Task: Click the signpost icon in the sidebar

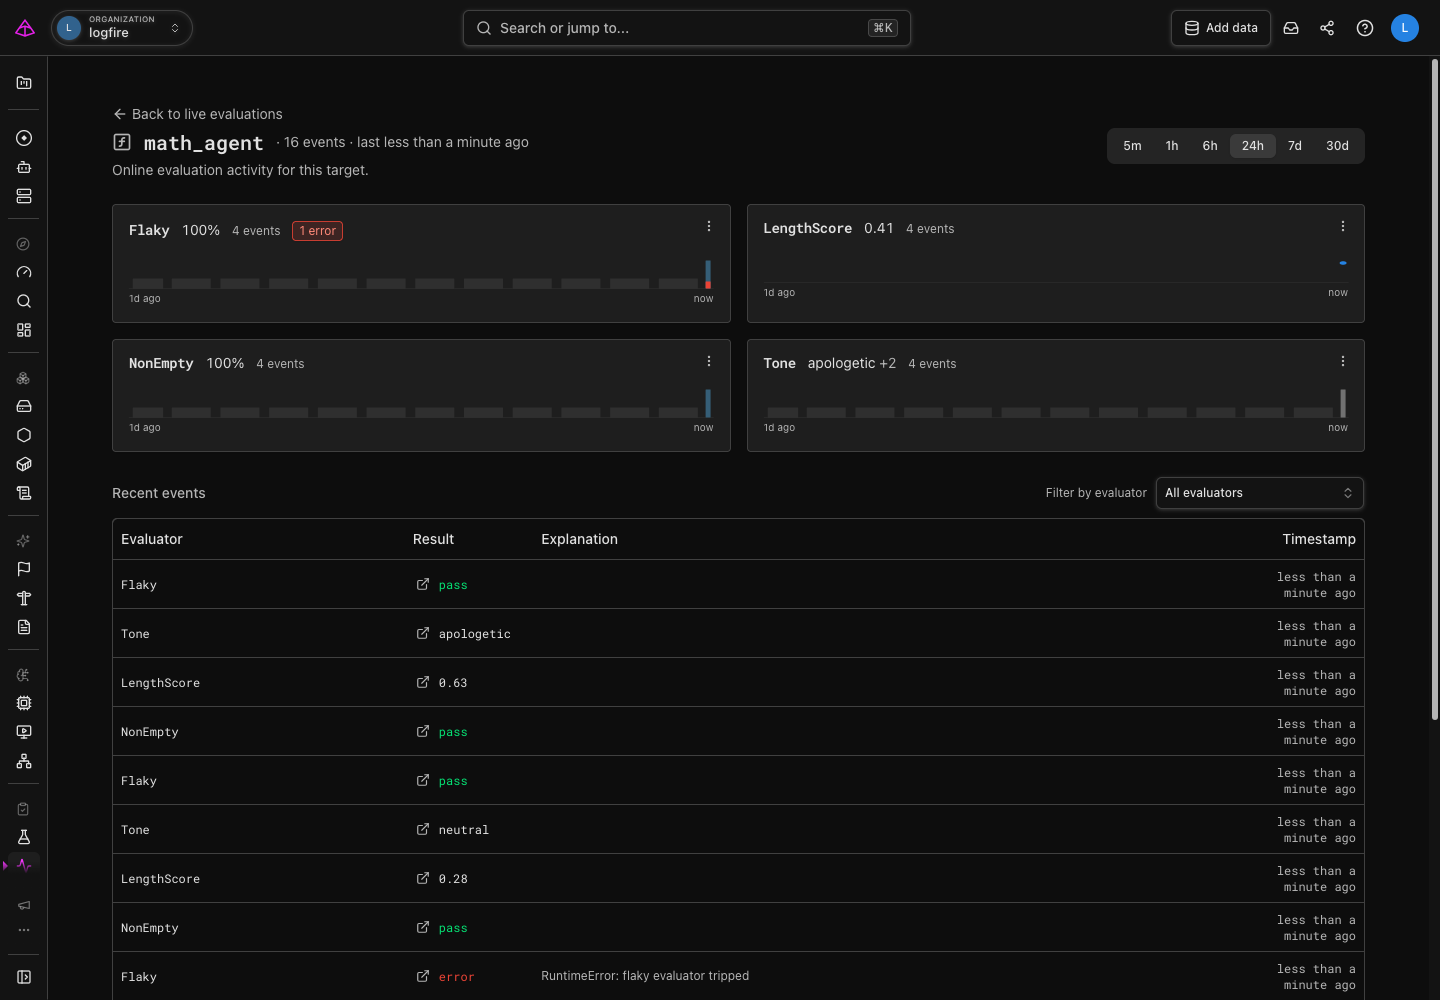Action: [x=24, y=598]
